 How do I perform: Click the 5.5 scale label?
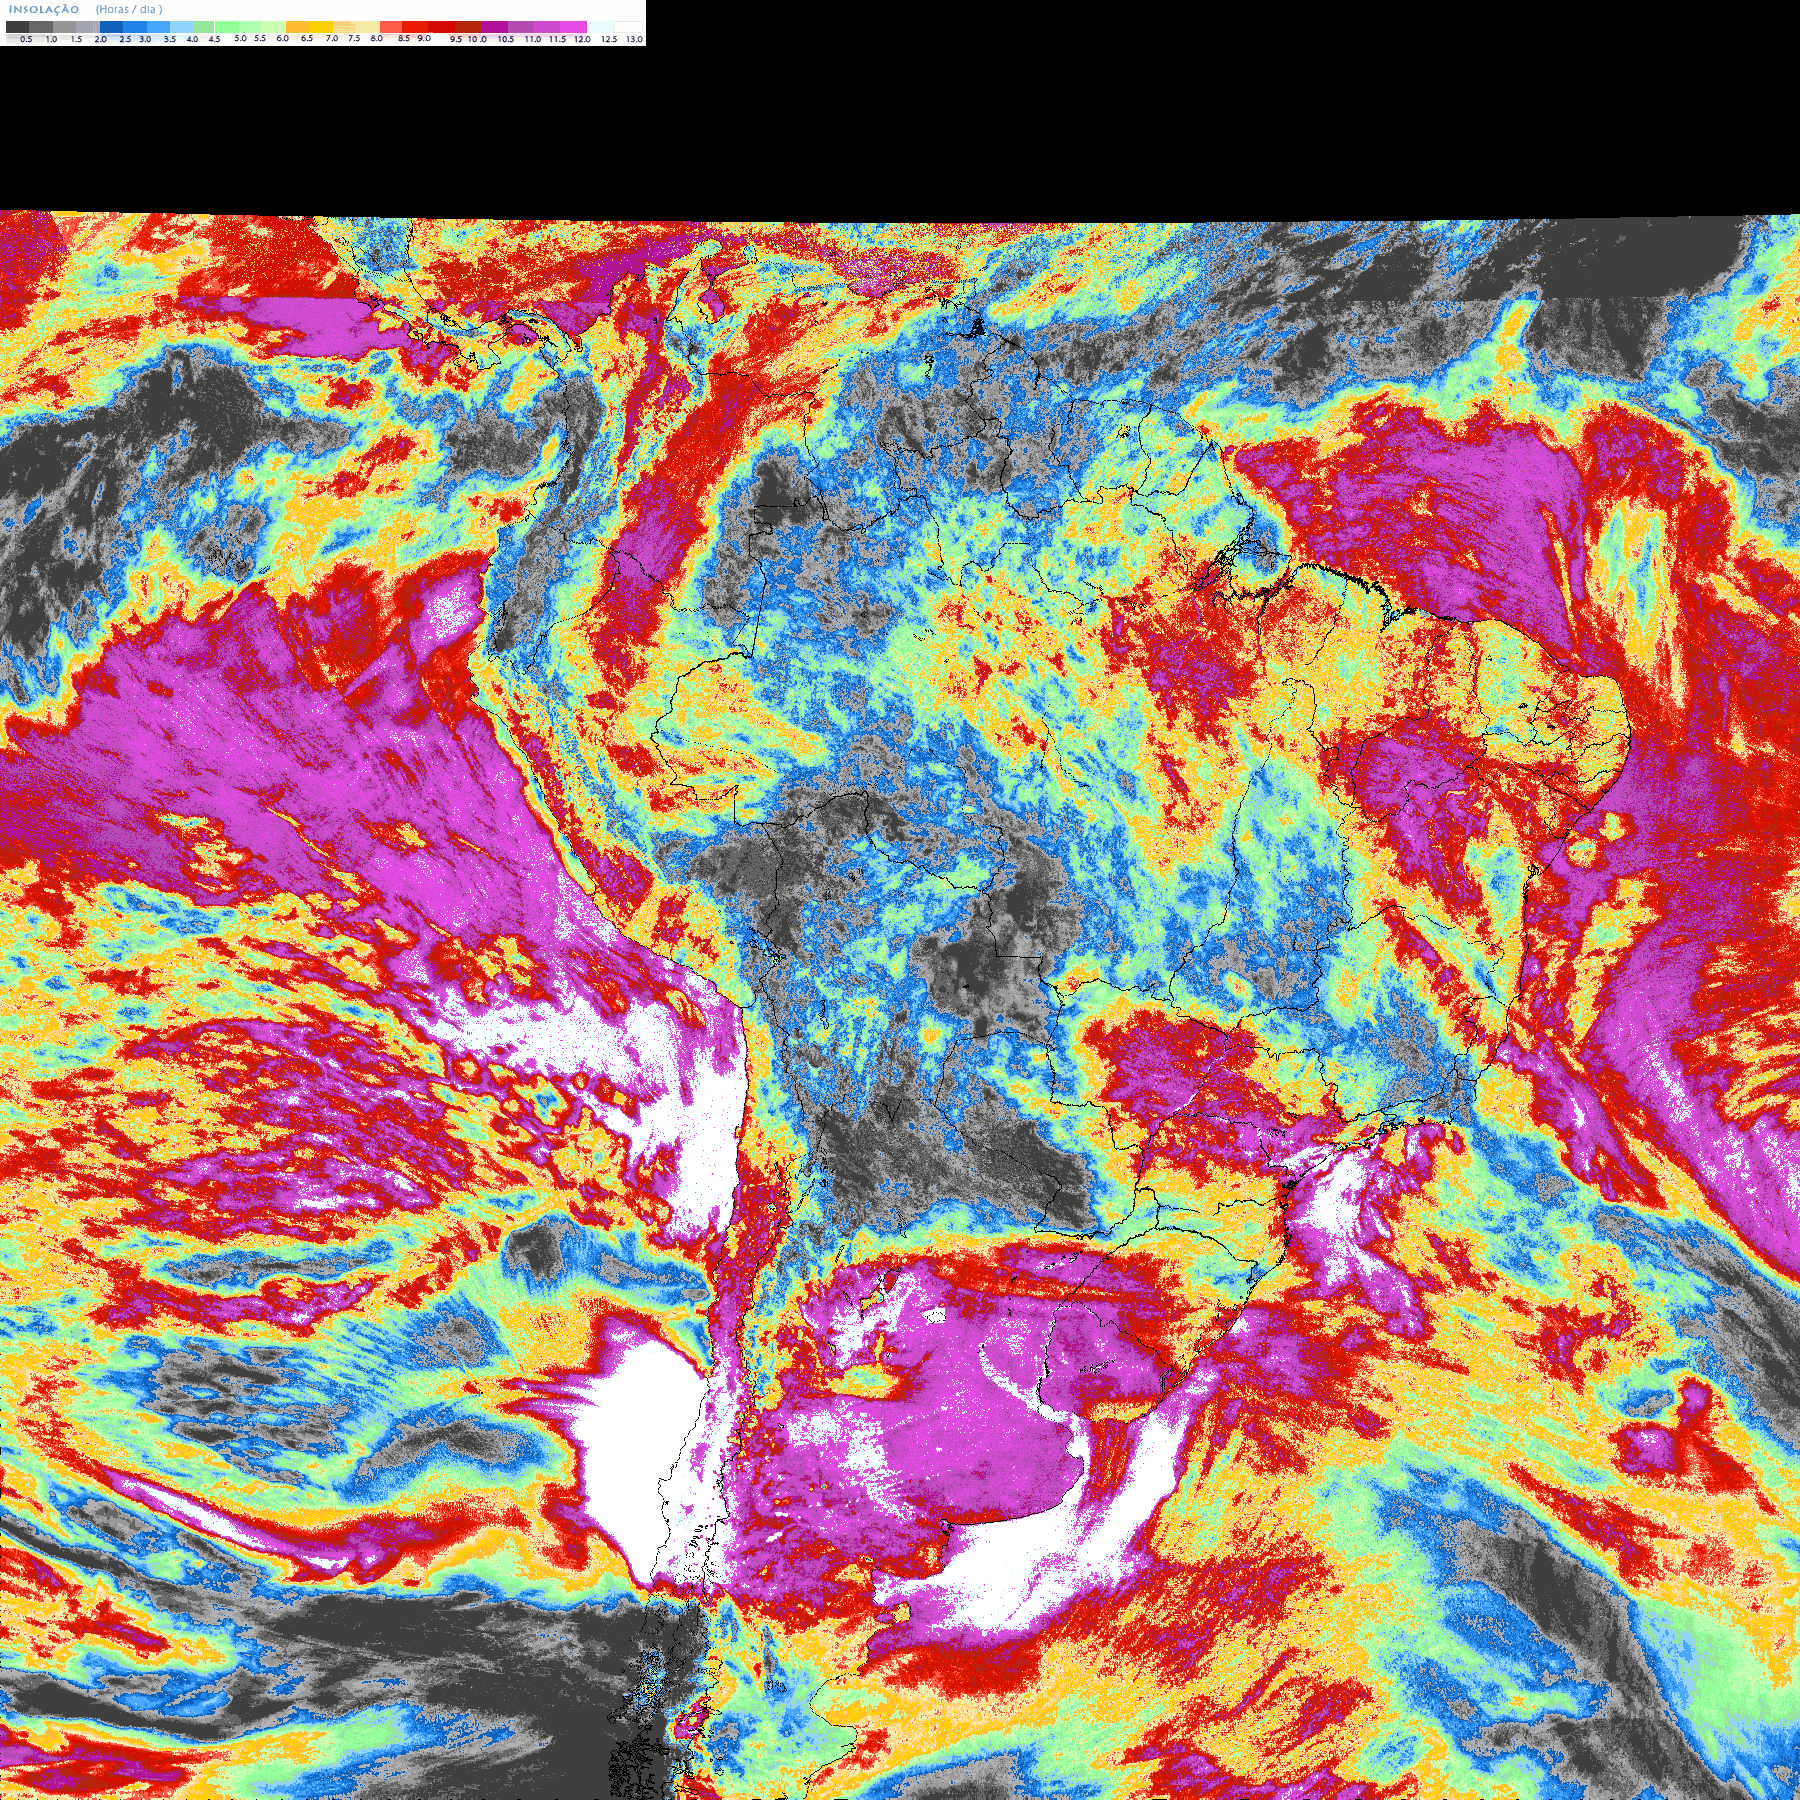(x=260, y=38)
